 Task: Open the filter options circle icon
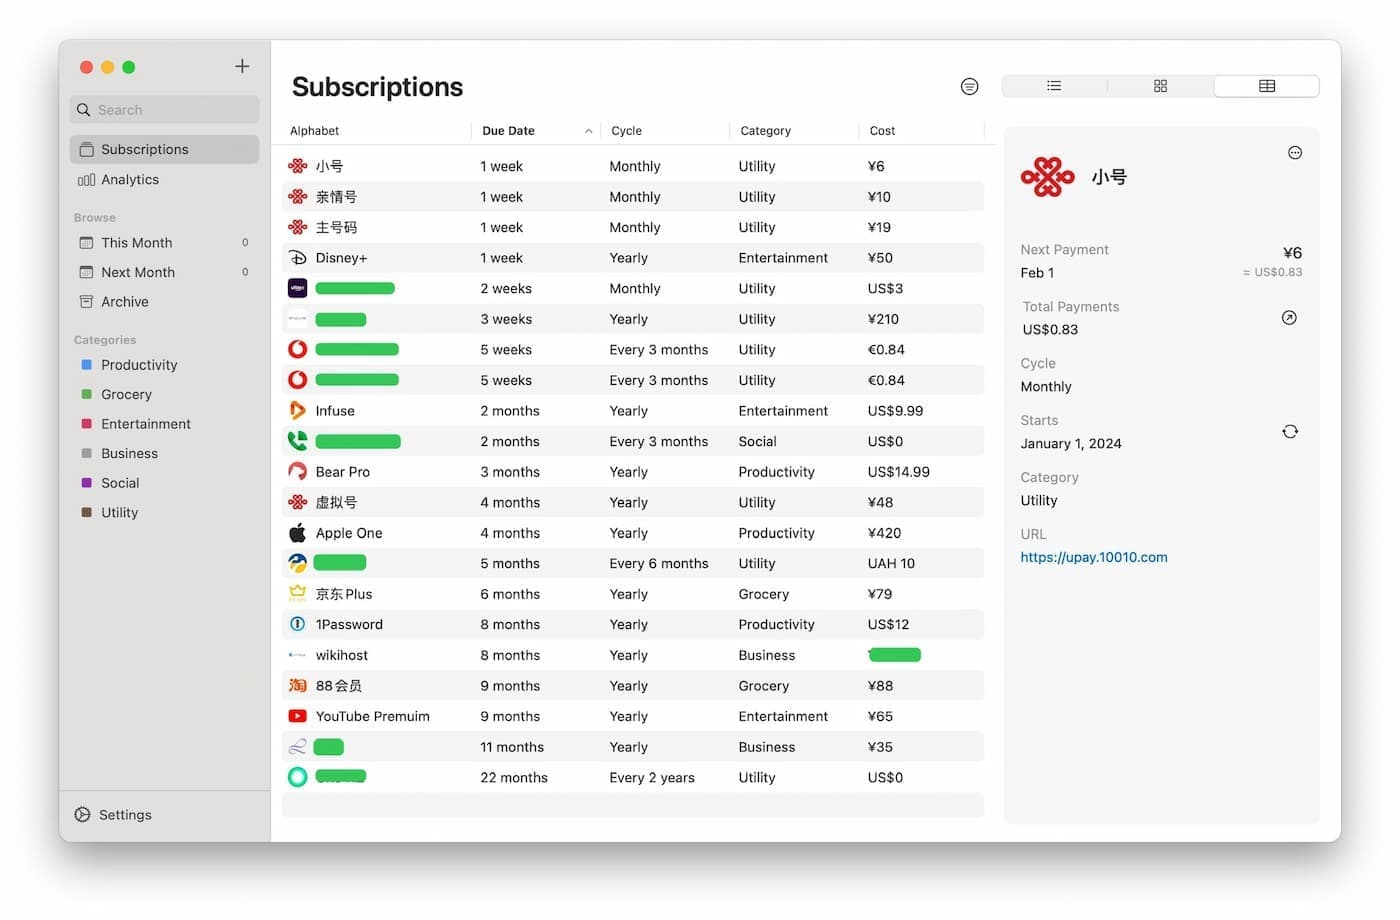pyautogui.click(x=969, y=87)
